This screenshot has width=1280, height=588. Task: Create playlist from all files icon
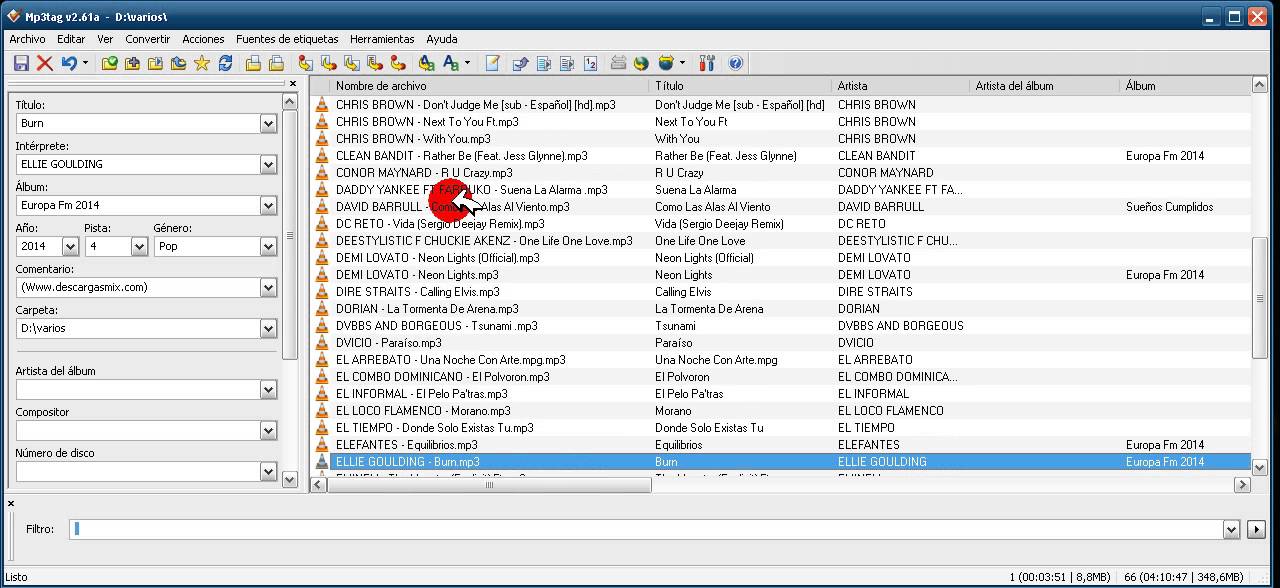(254, 63)
